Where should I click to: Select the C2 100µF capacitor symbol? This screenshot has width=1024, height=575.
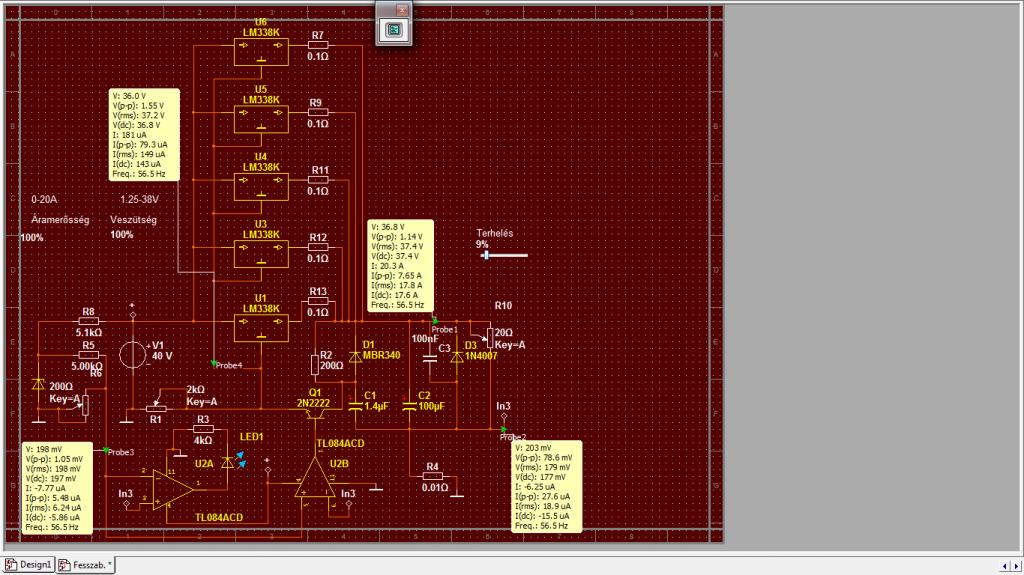pyautogui.click(x=409, y=406)
